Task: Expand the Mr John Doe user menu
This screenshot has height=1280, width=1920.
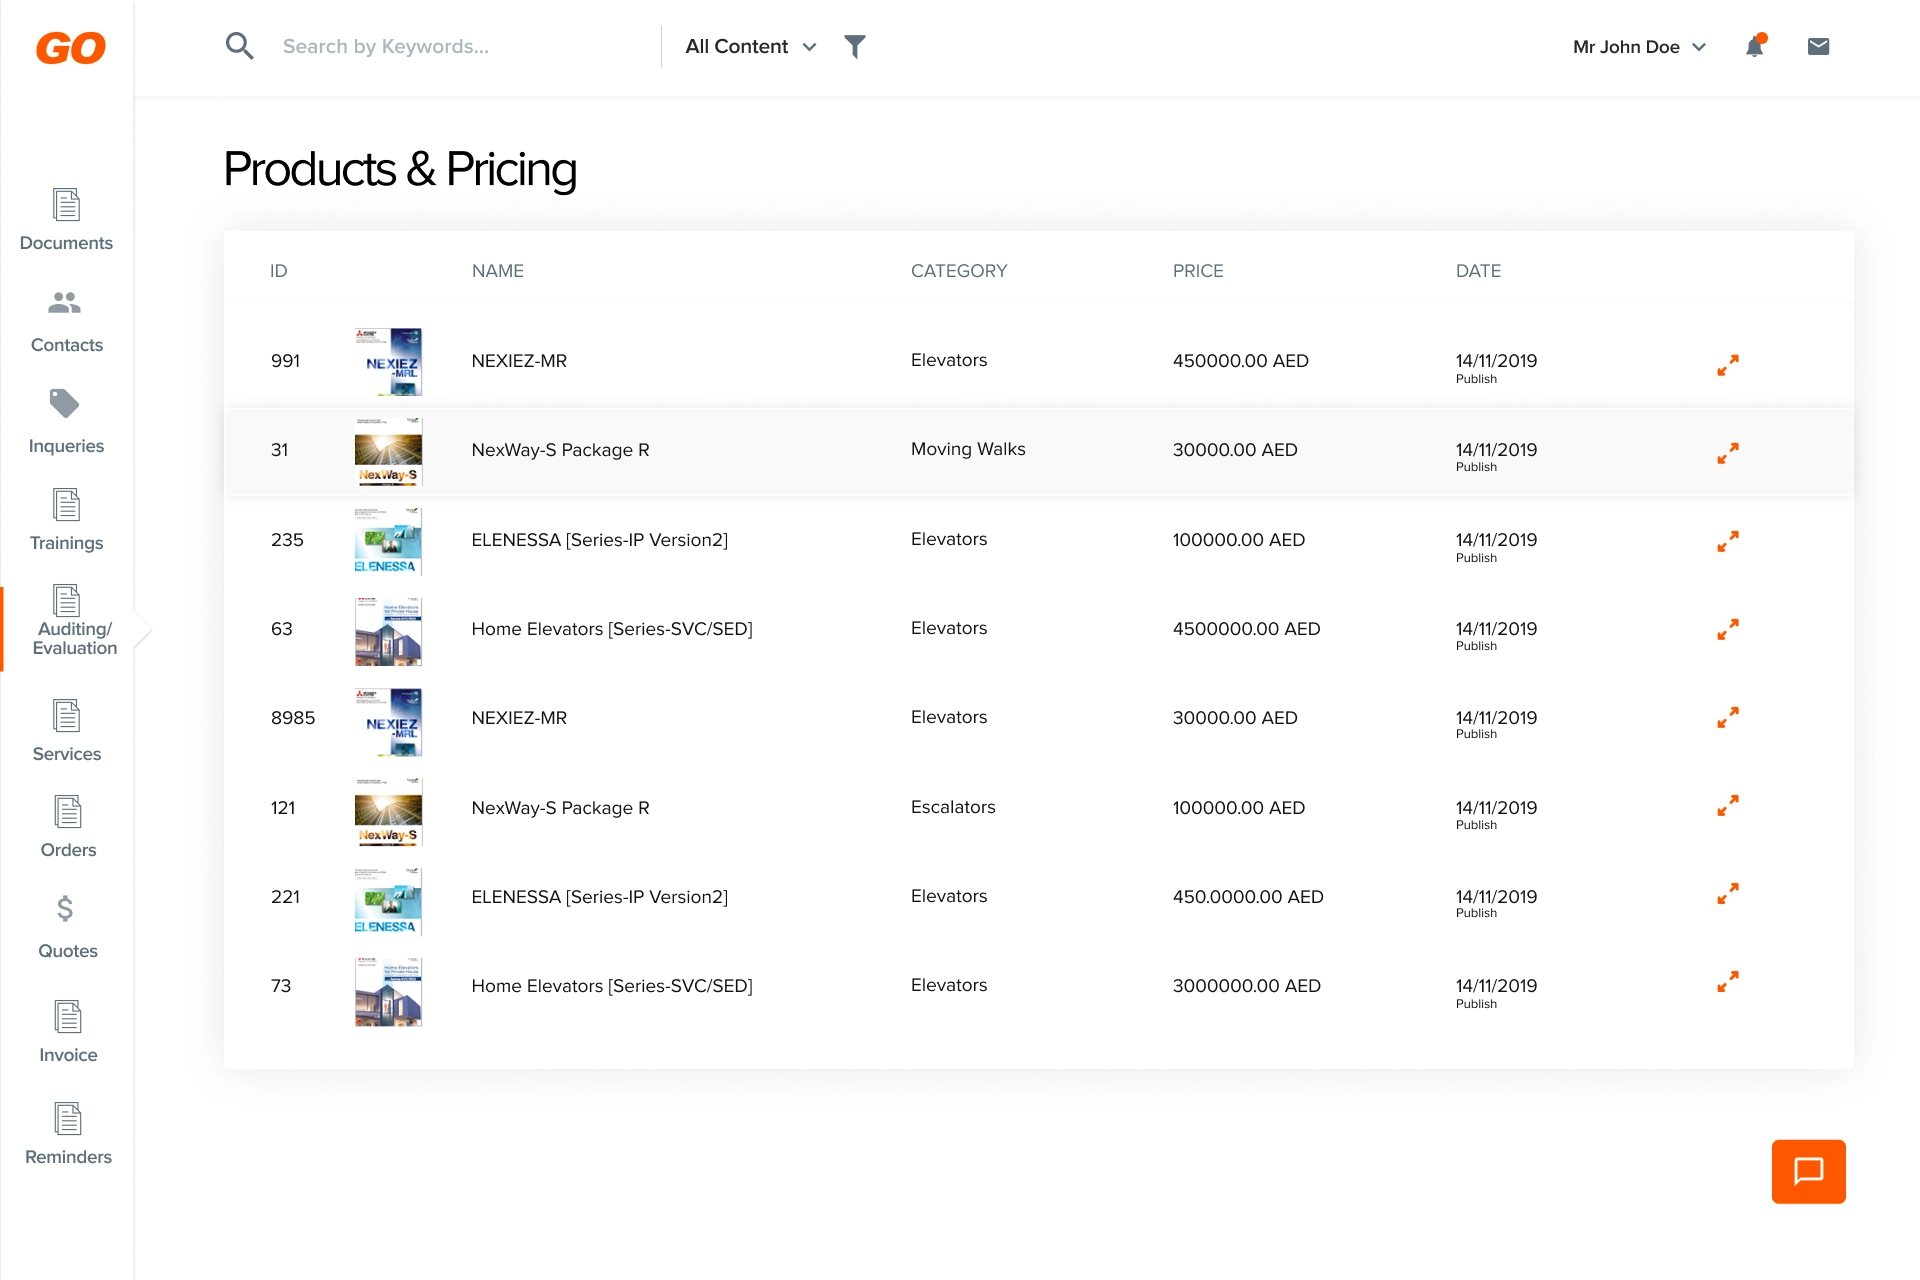Action: (1639, 47)
